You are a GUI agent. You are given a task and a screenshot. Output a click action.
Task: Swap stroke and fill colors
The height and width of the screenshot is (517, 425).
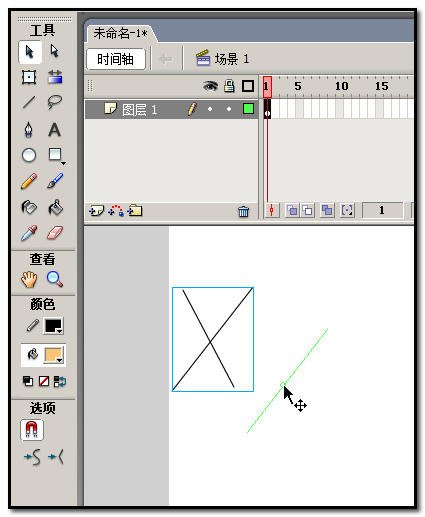tap(60, 381)
